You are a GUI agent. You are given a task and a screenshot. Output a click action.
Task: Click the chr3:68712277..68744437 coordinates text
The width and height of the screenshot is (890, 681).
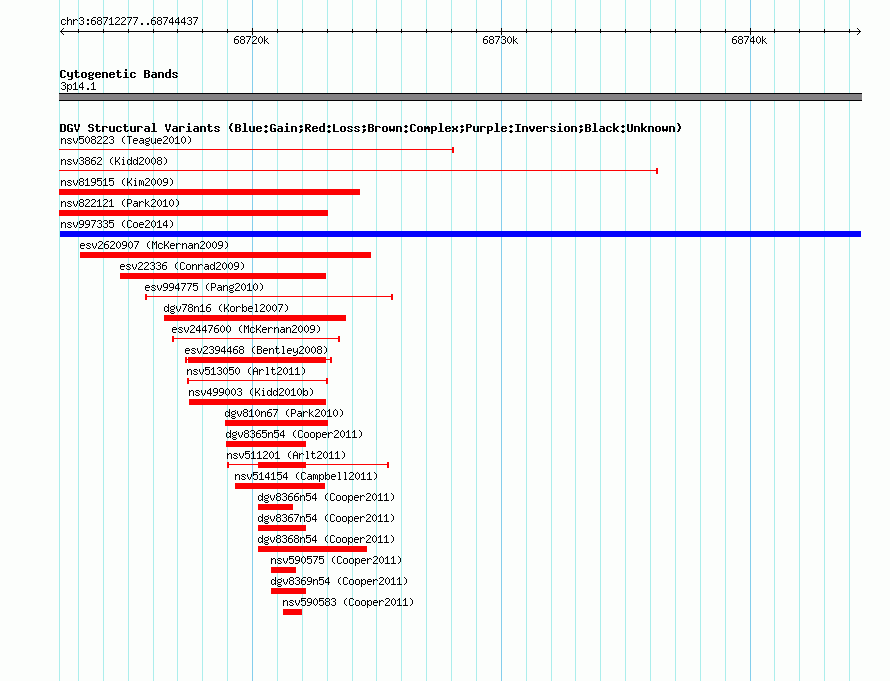pyautogui.click(x=129, y=21)
